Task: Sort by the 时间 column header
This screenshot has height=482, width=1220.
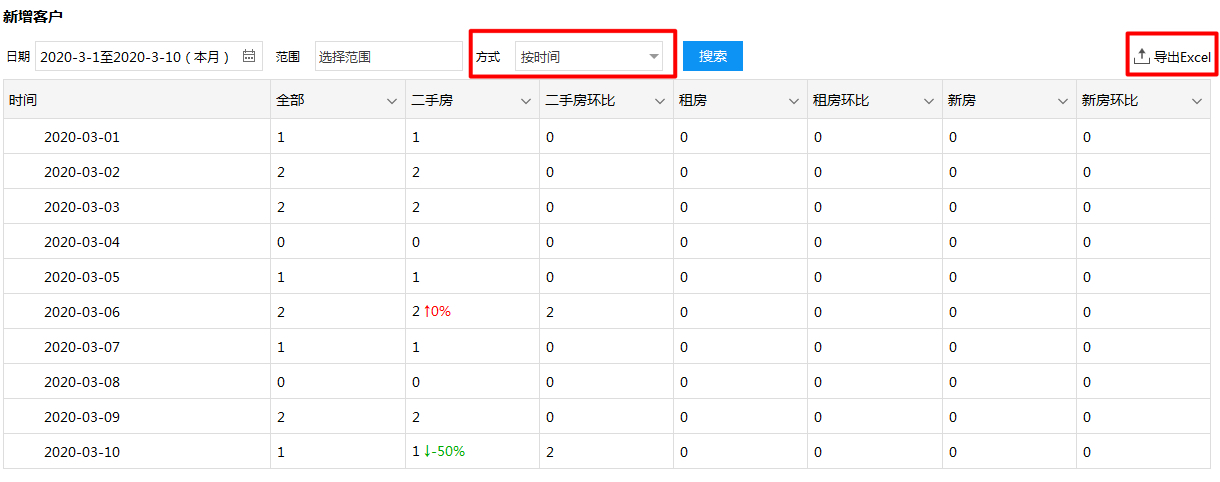Action: click(24, 101)
